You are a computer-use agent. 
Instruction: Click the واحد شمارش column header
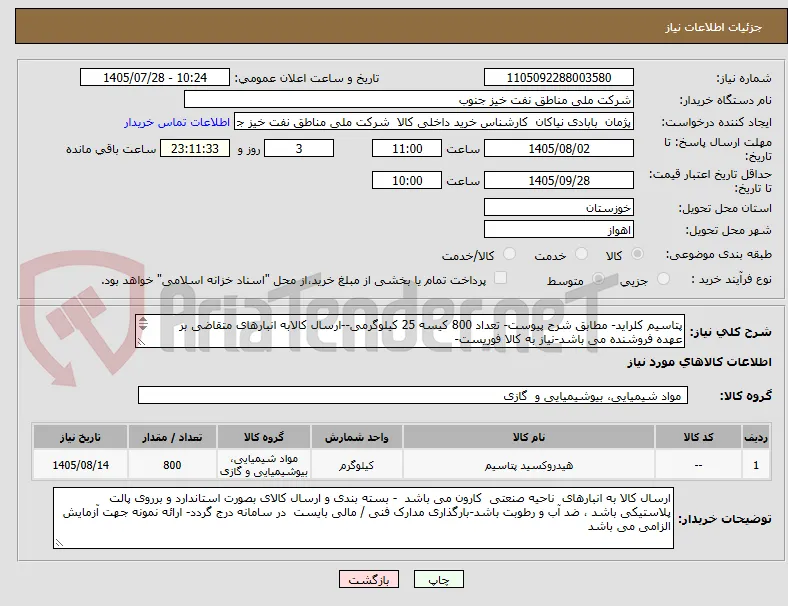click(356, 437)
